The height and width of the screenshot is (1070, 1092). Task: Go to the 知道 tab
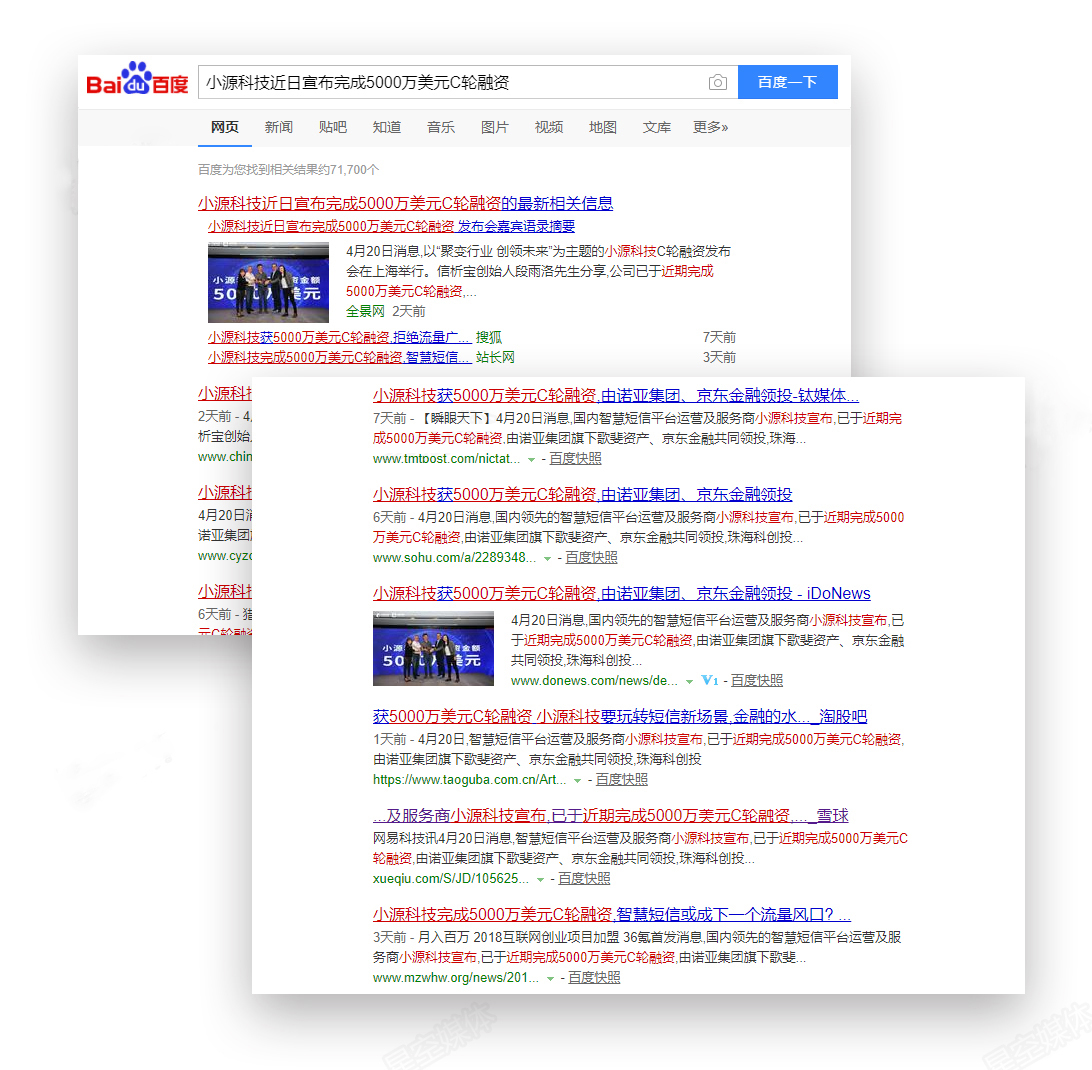point(387,127)
